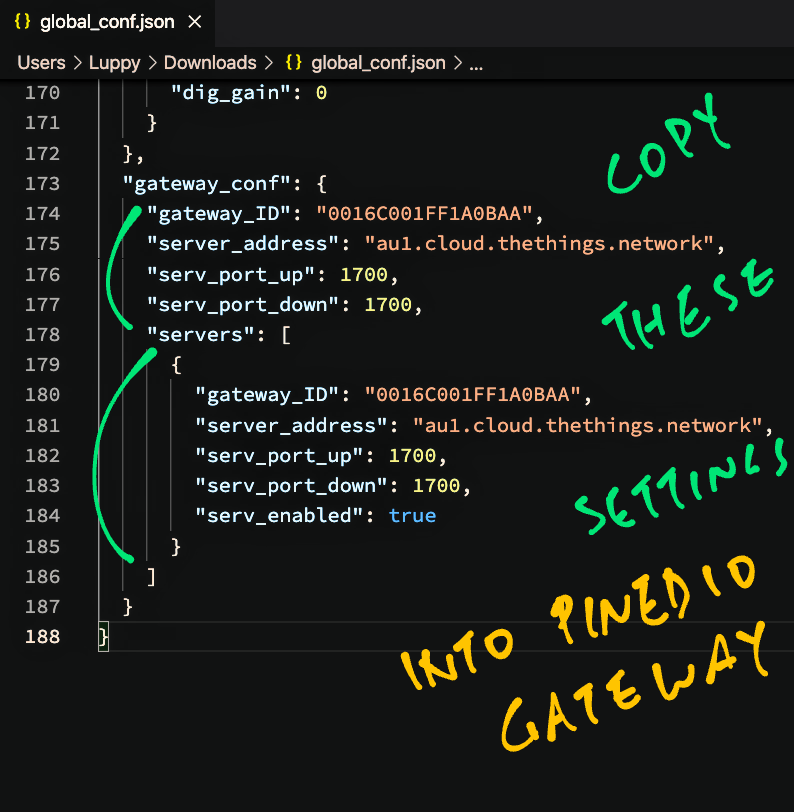
Task: Click global_conf.json in the breadcrumb path
Action: tap(378, 63)
